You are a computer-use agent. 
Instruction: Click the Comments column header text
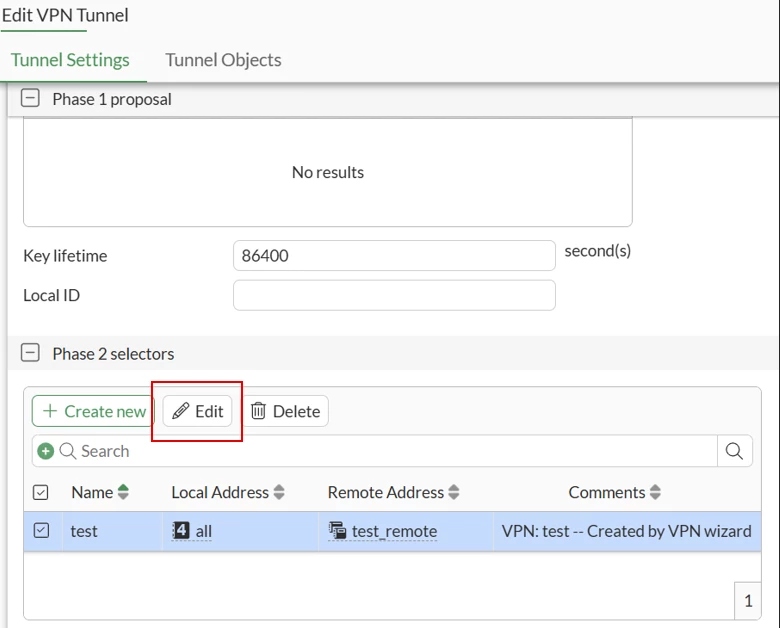[x=607, y=492]
